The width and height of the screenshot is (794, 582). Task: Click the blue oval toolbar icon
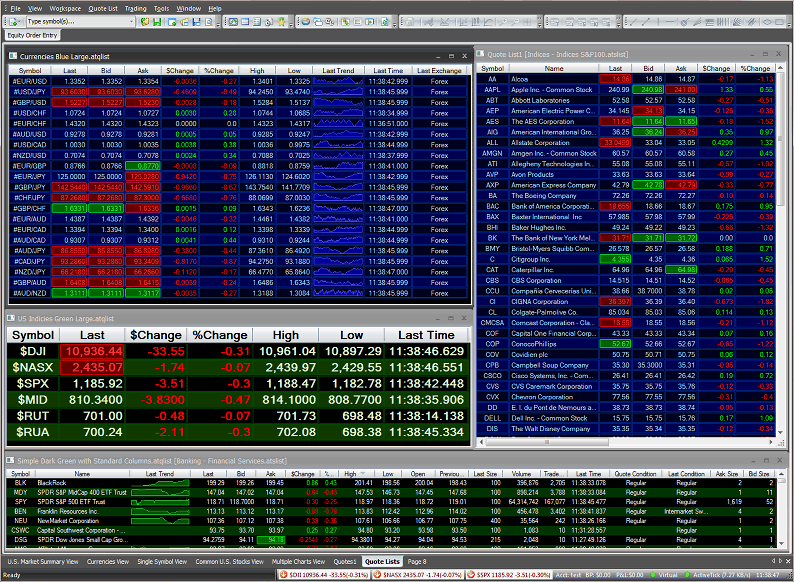(306, 22)
